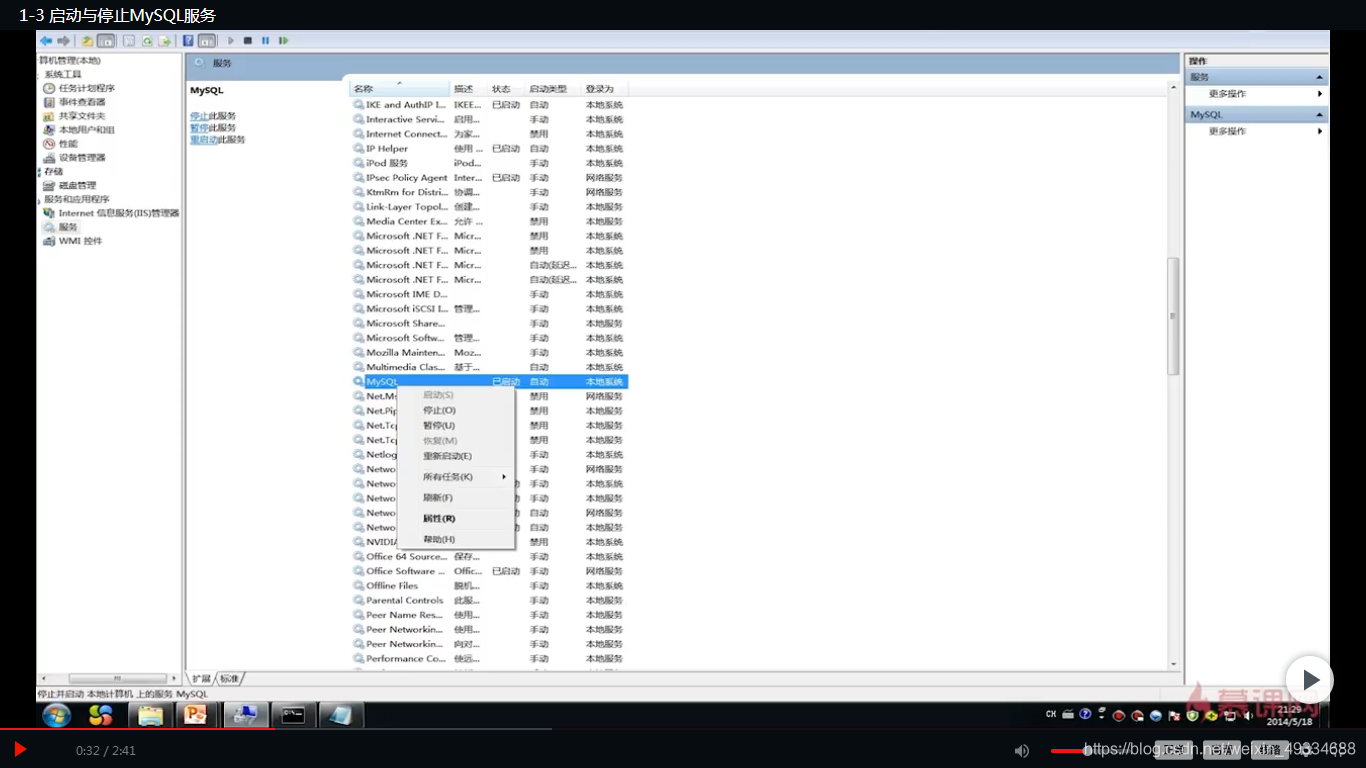The width and height of the screenshot is (1366, 768).
Task: Click the services list vertical scrollbar thumb
Action: click(x=1174, y=316)
